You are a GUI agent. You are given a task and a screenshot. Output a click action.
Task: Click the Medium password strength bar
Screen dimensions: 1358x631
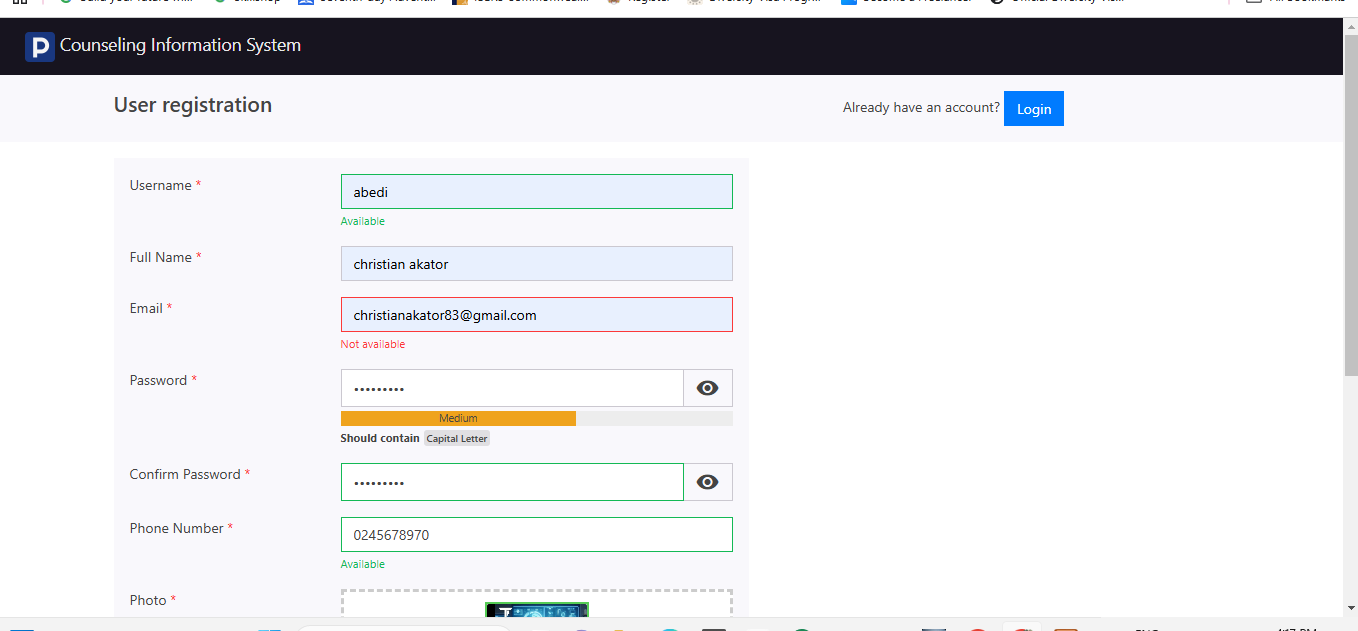click(458, 418)
